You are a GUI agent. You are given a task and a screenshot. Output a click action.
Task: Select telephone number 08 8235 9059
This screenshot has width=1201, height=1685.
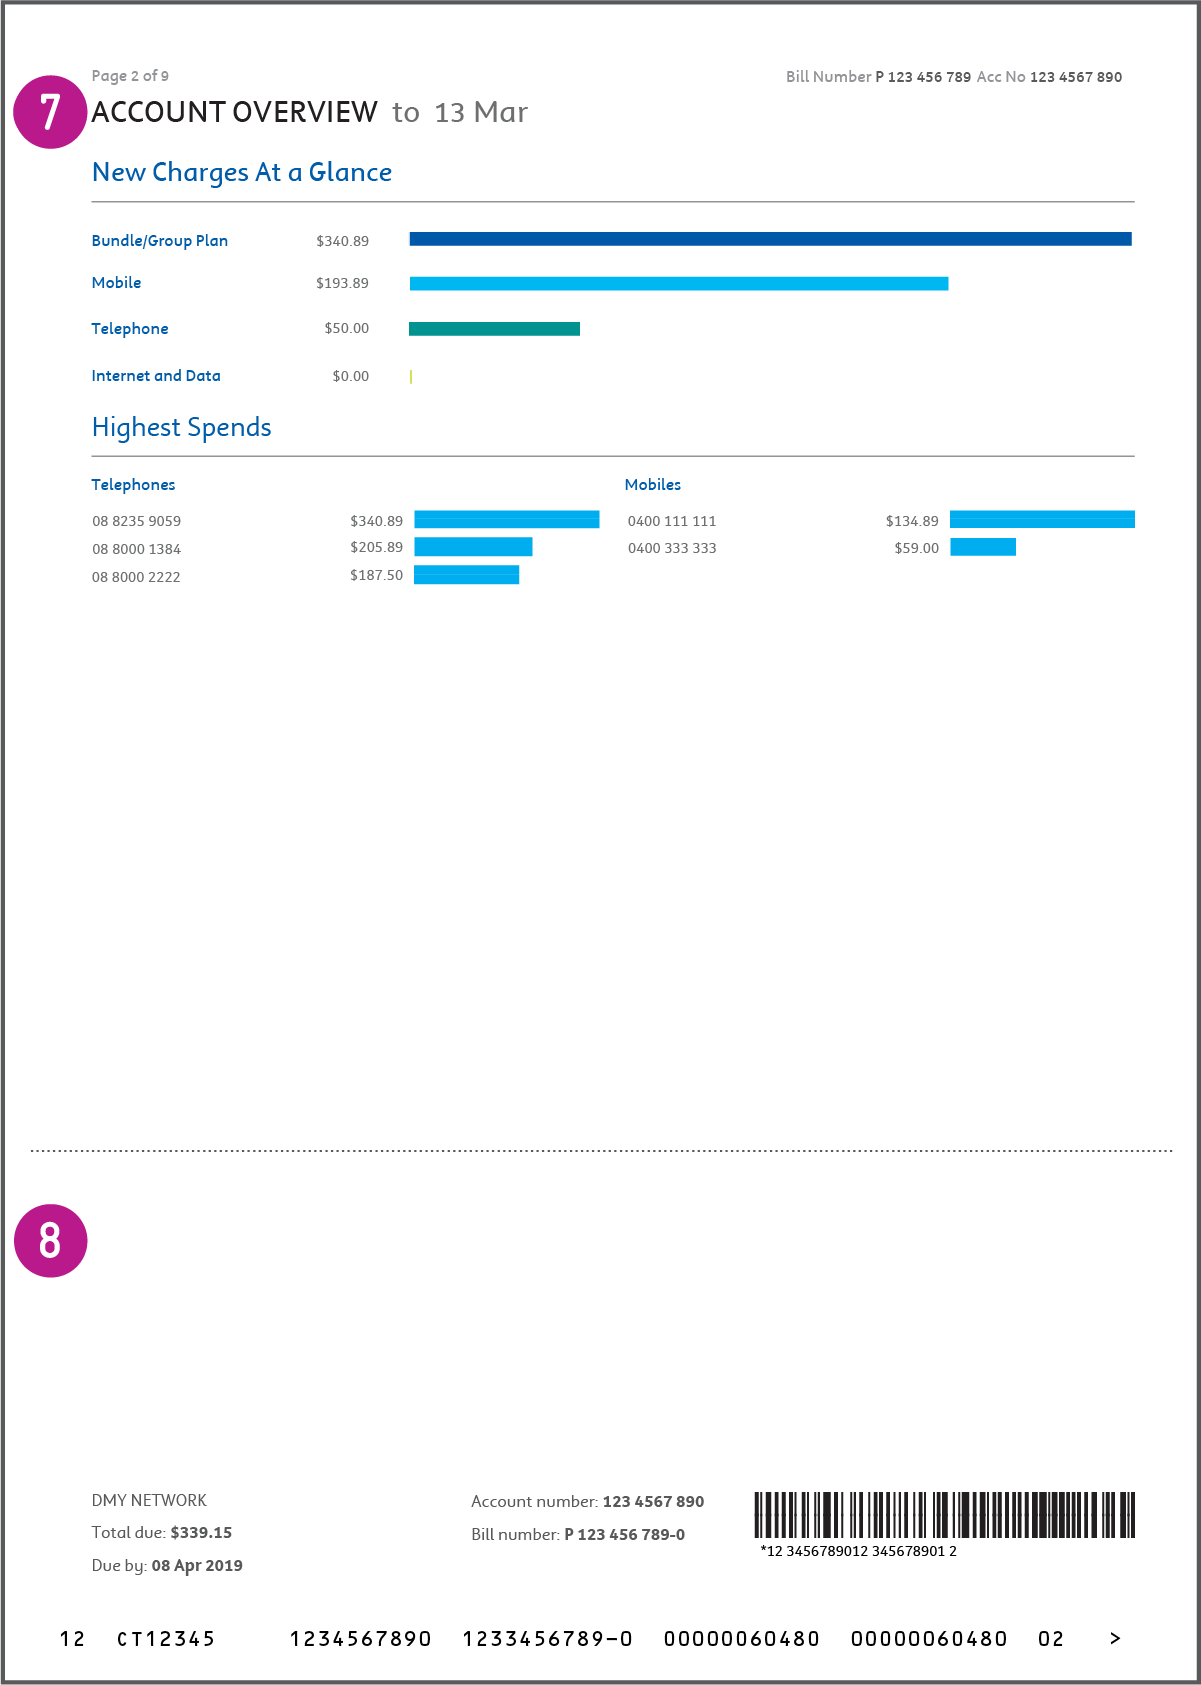137,521
